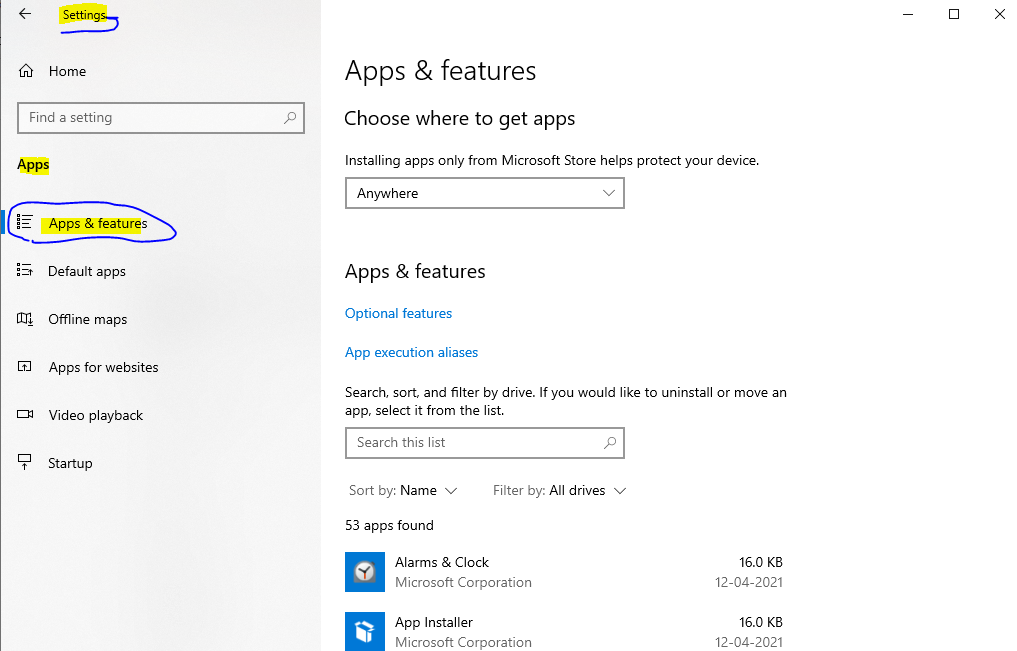
Task: Open the Sort by Name dropdown
Action: 404,490
